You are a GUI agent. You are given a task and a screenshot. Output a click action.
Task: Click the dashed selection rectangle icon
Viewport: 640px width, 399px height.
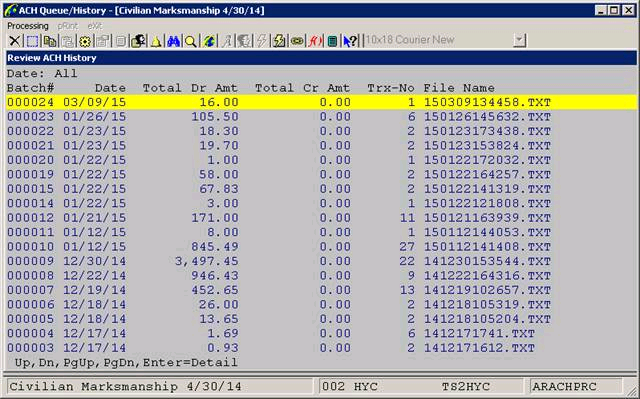(32, 41)
